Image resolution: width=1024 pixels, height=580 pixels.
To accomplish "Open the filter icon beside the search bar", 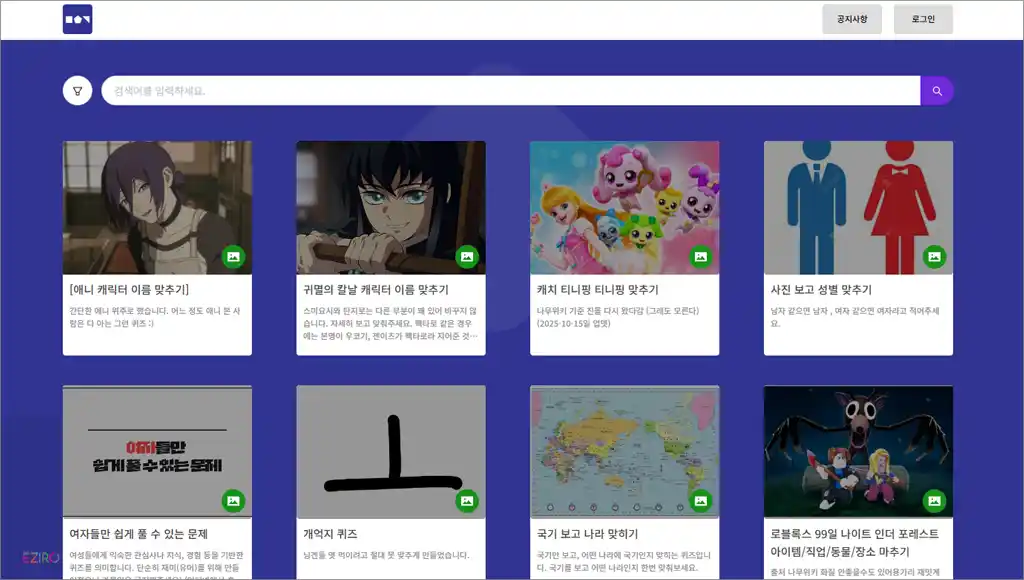I will (x=77, y=91).
